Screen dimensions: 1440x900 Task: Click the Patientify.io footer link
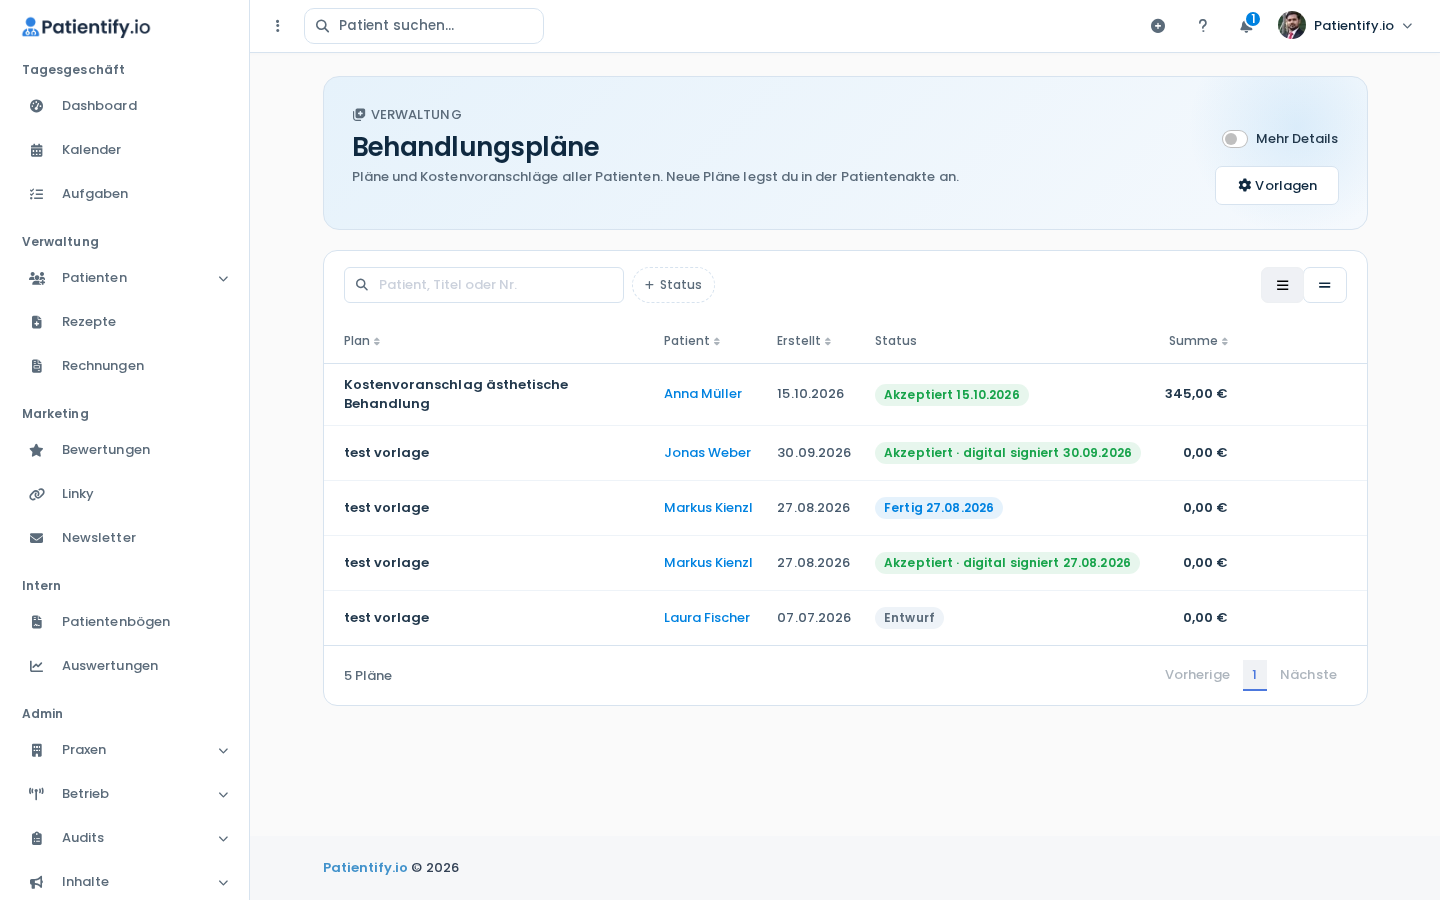(365, 868)
